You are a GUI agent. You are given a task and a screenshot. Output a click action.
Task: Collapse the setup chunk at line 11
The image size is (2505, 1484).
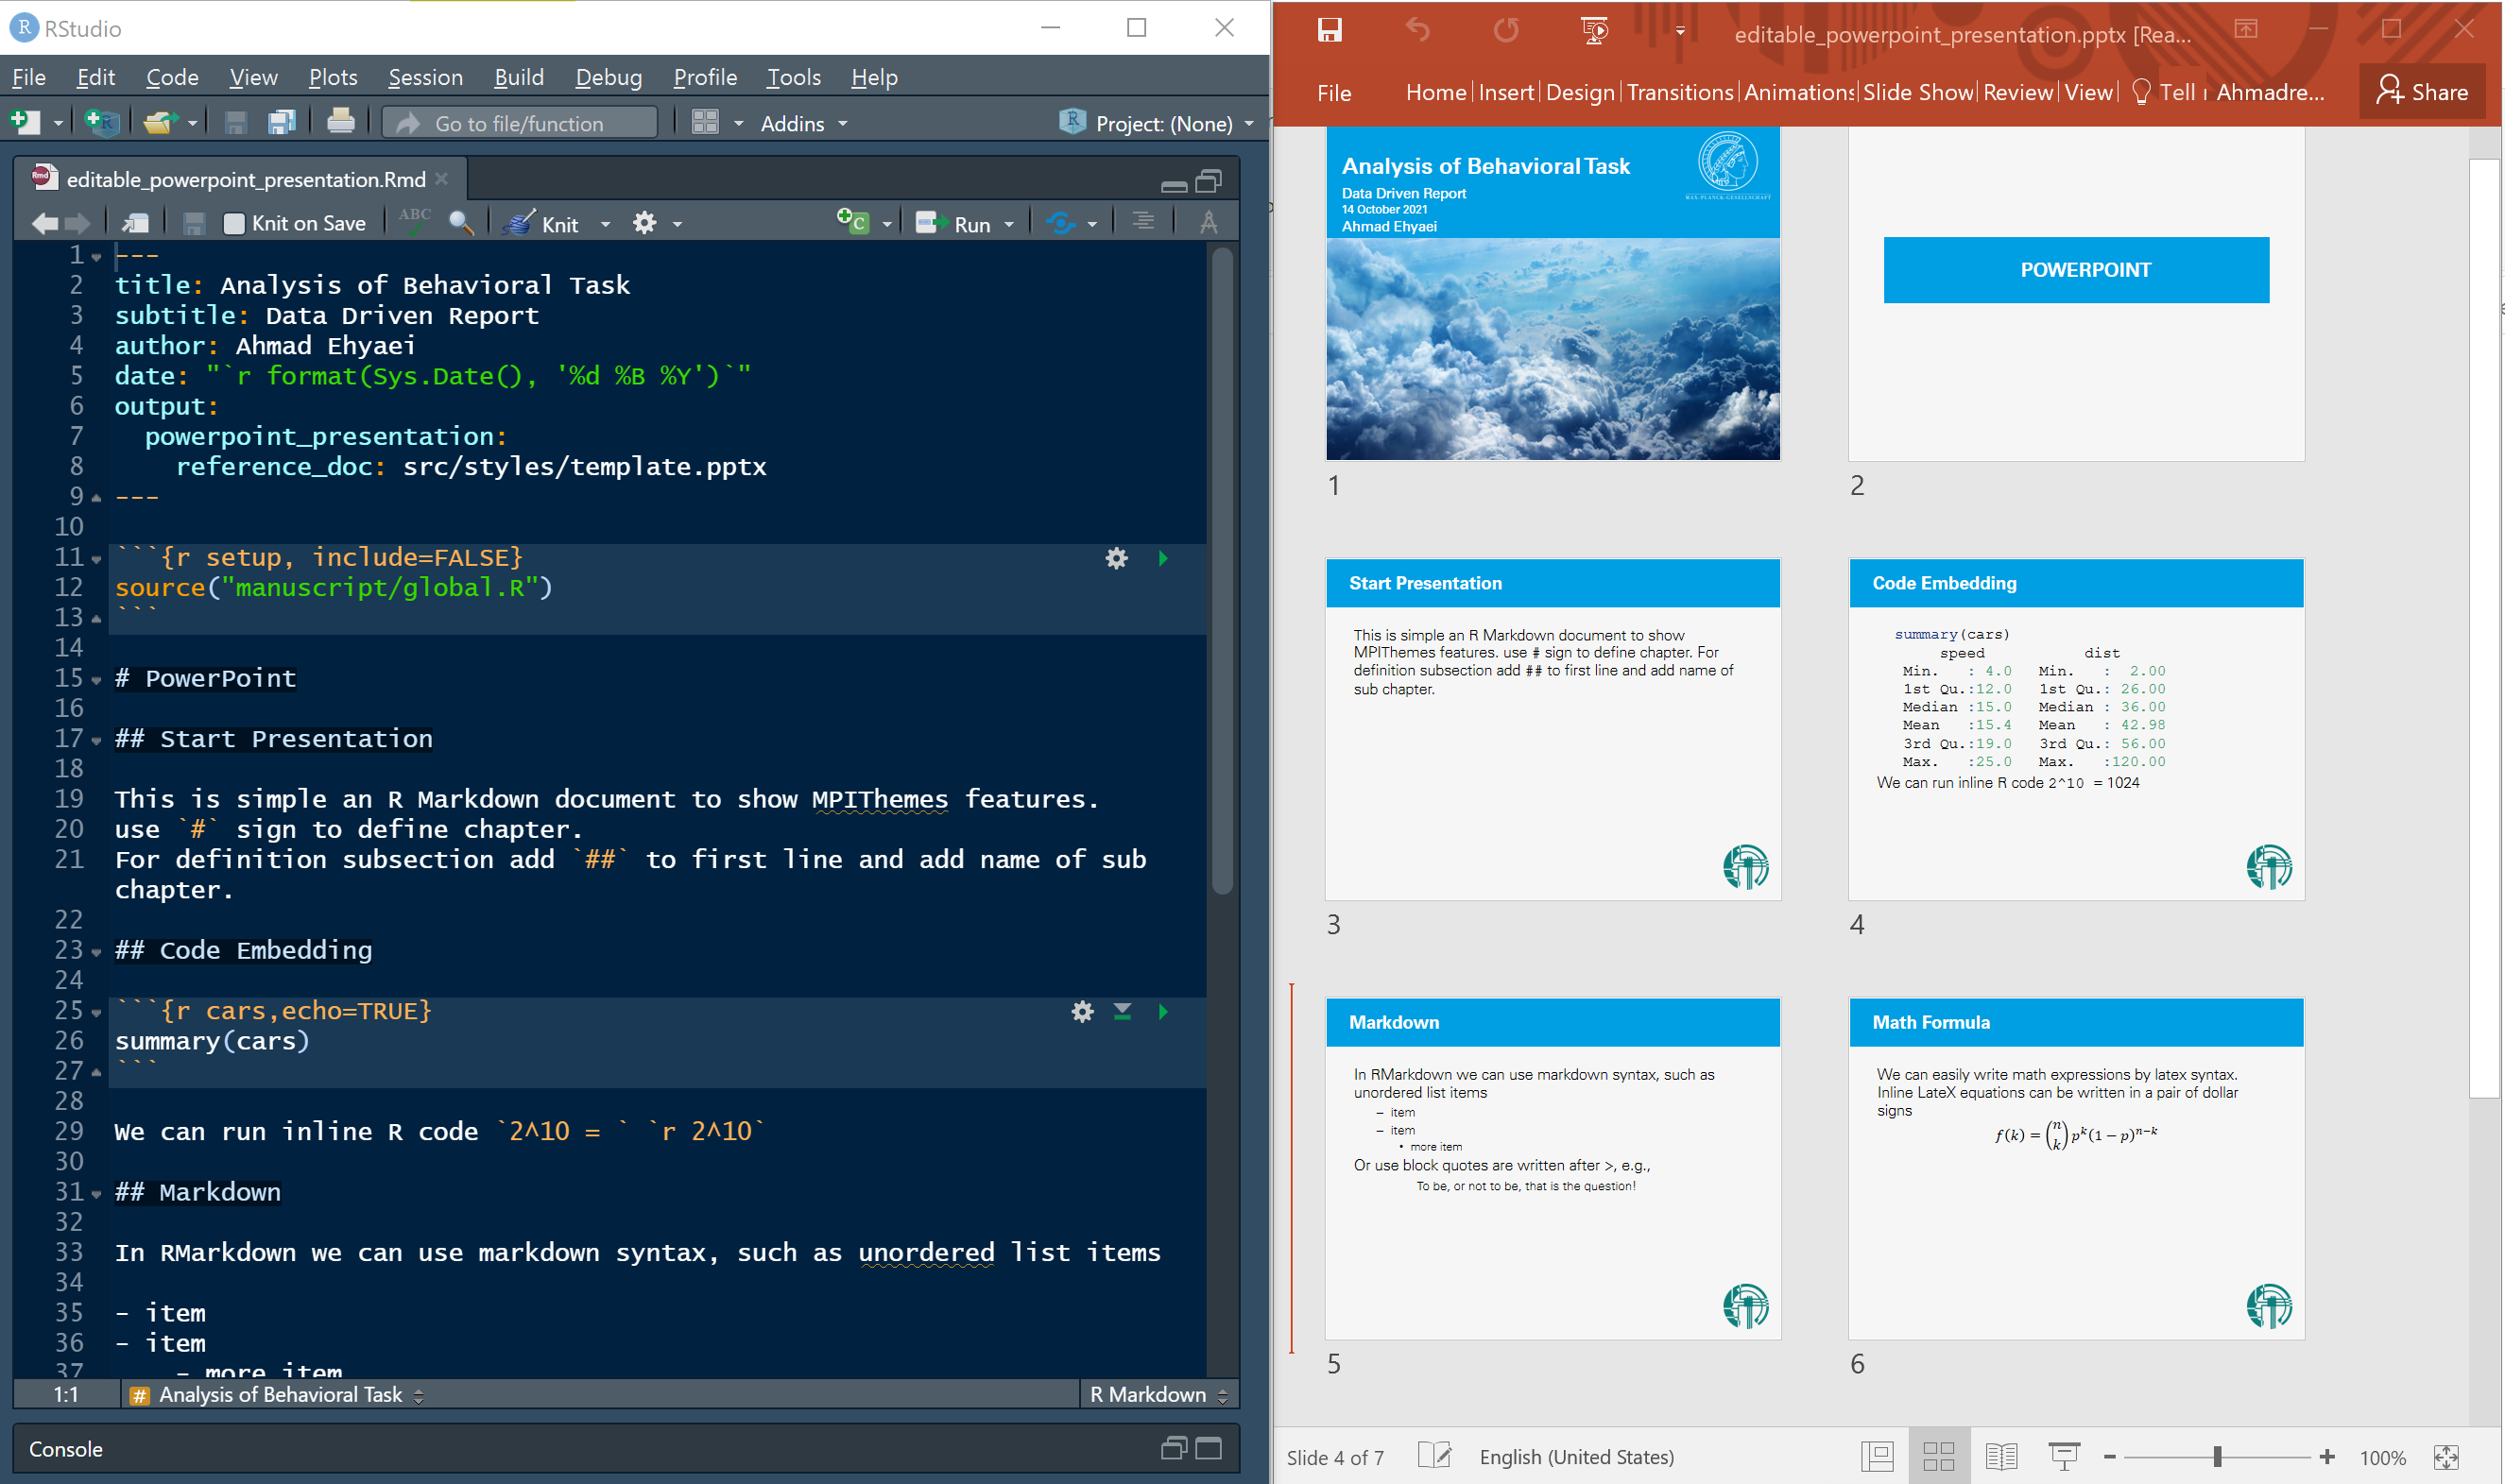tap(96, 559)
